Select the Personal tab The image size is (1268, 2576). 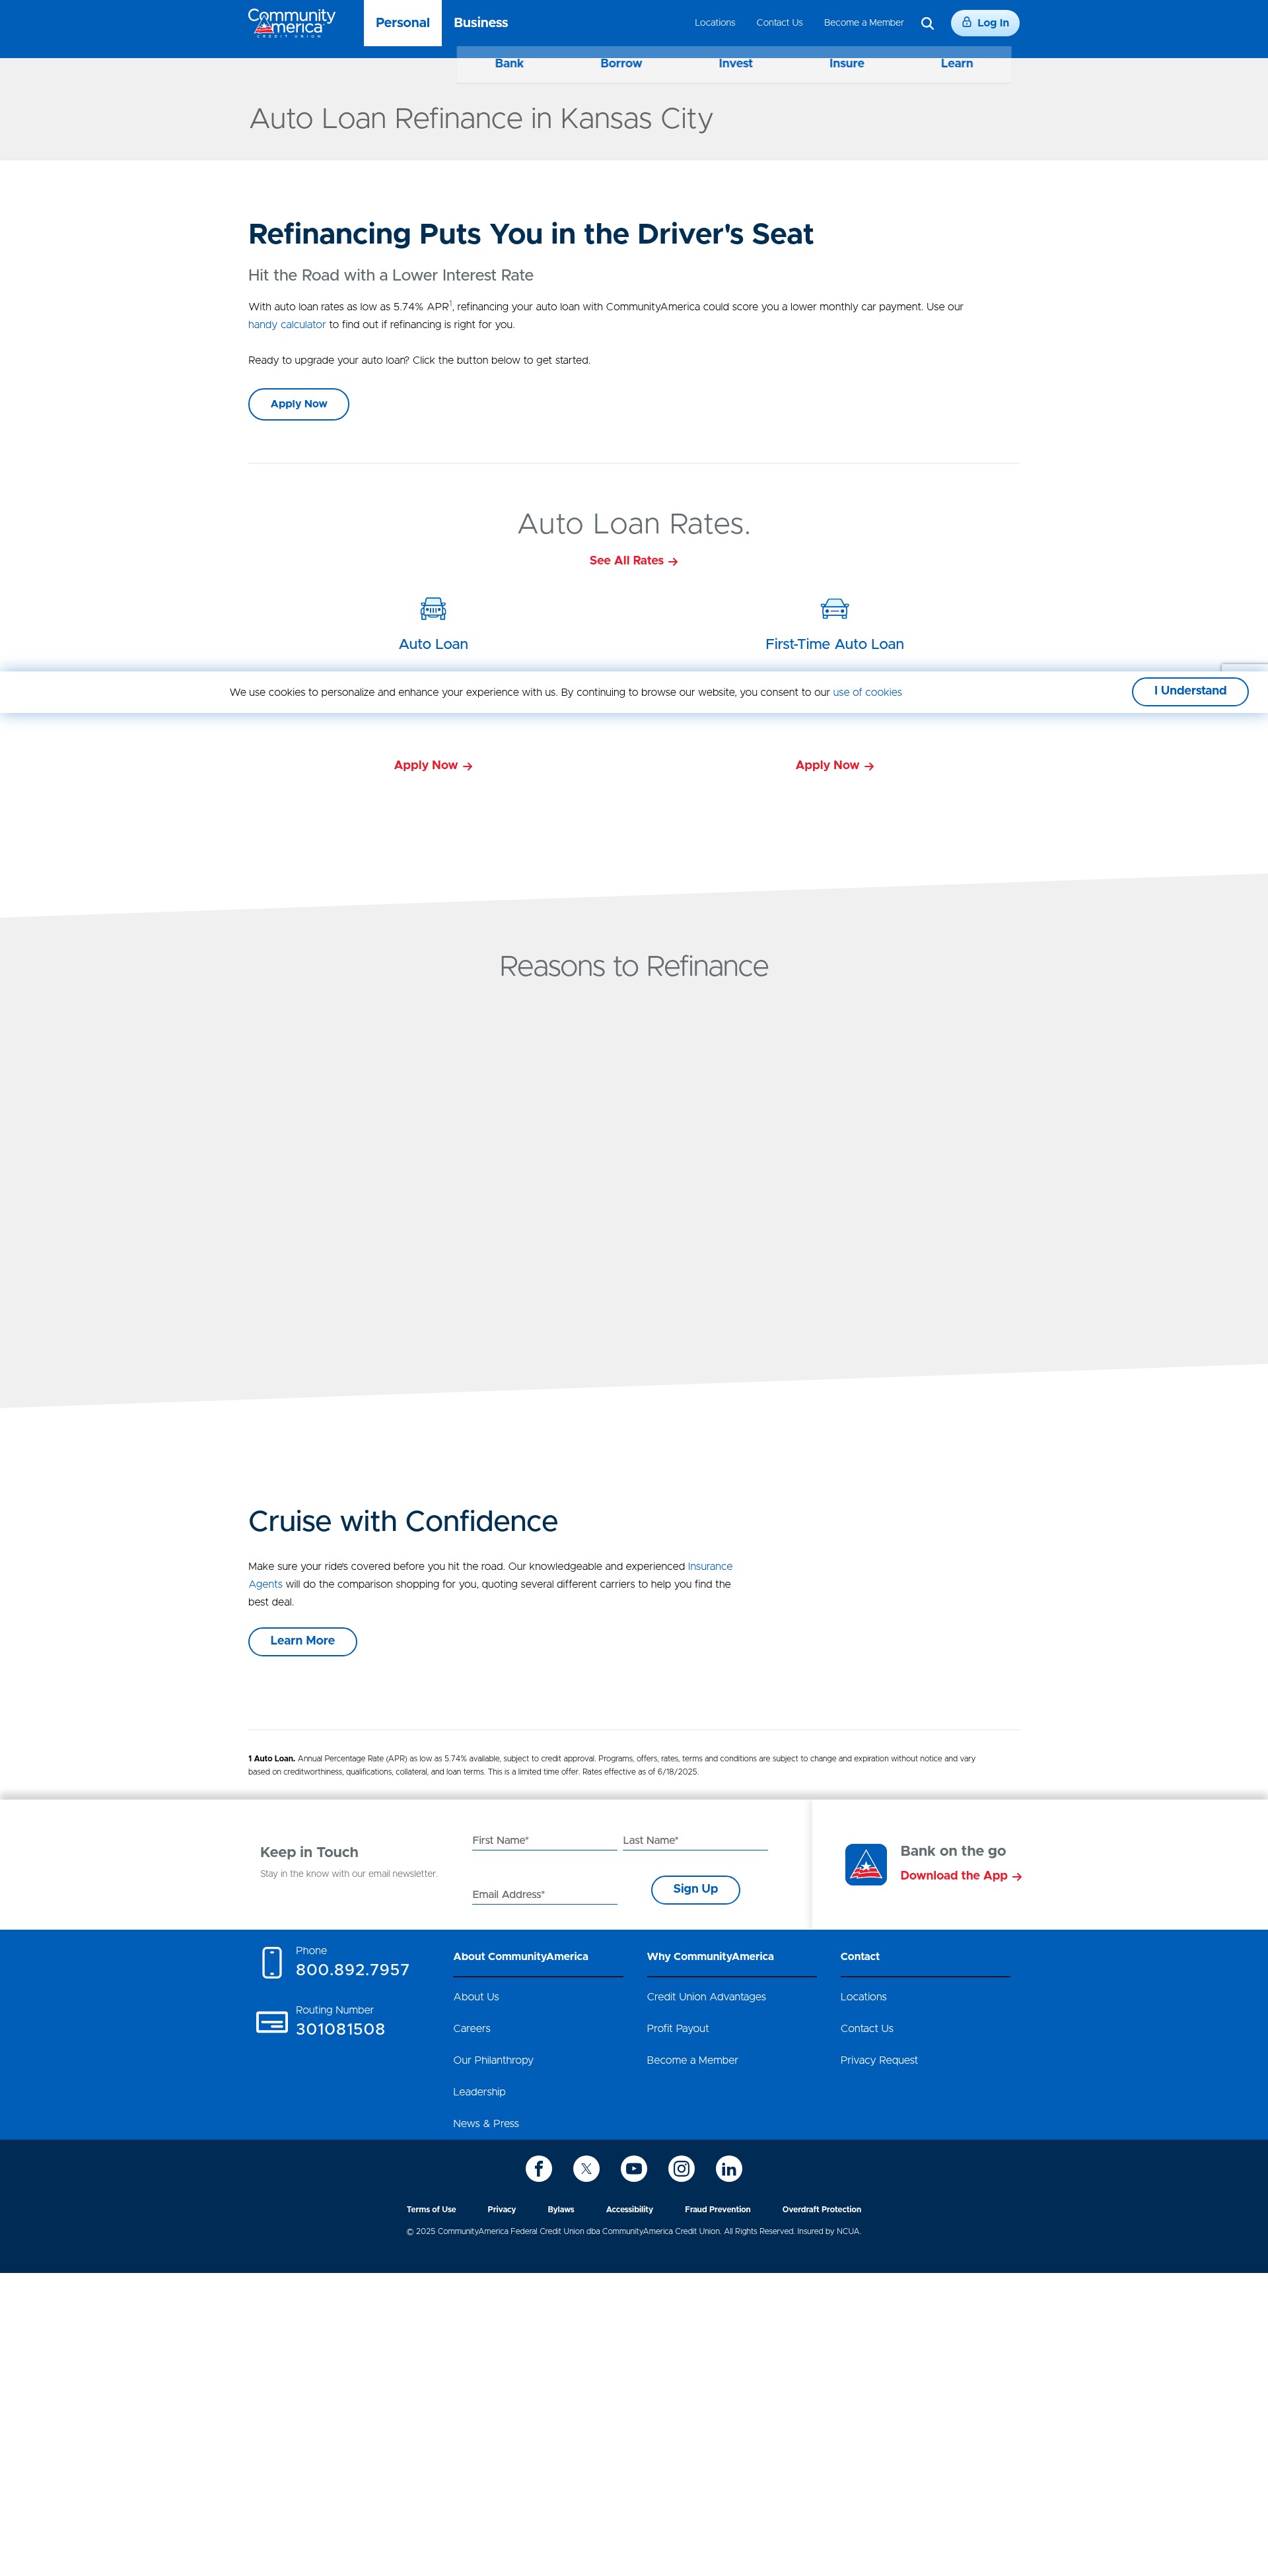(402, 23)
